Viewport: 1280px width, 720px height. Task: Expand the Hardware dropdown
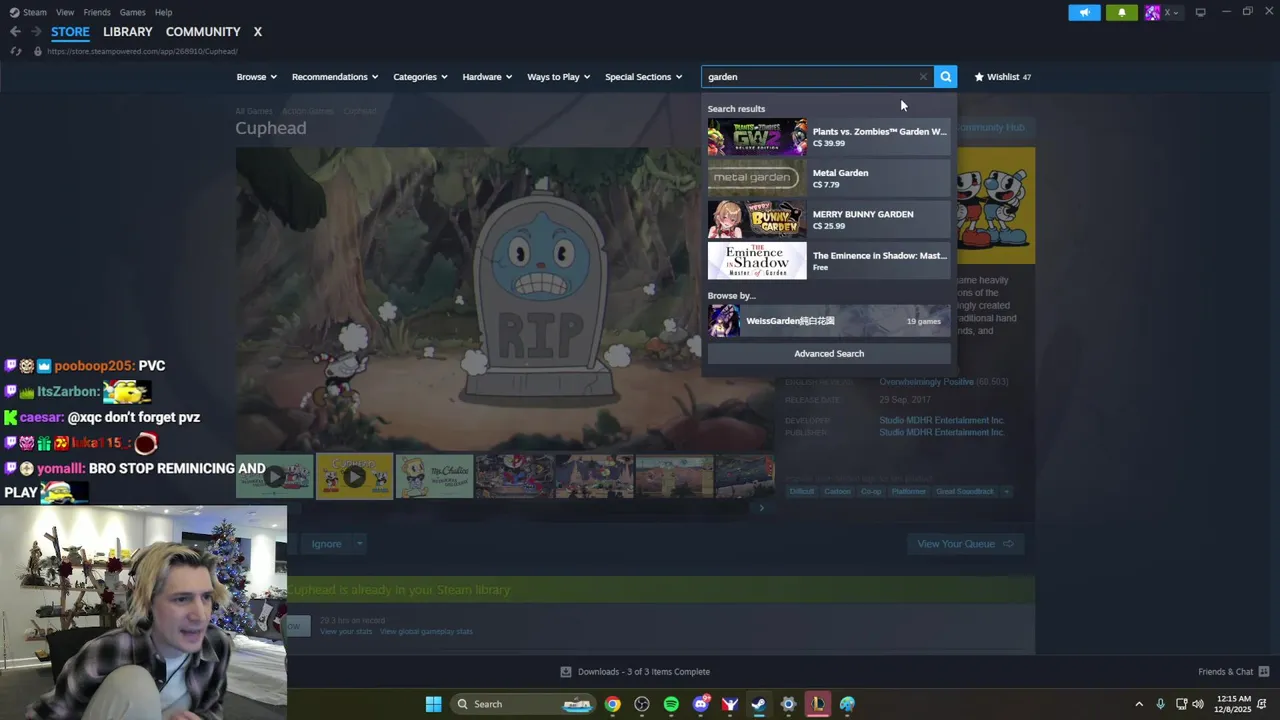click(487, 77)
